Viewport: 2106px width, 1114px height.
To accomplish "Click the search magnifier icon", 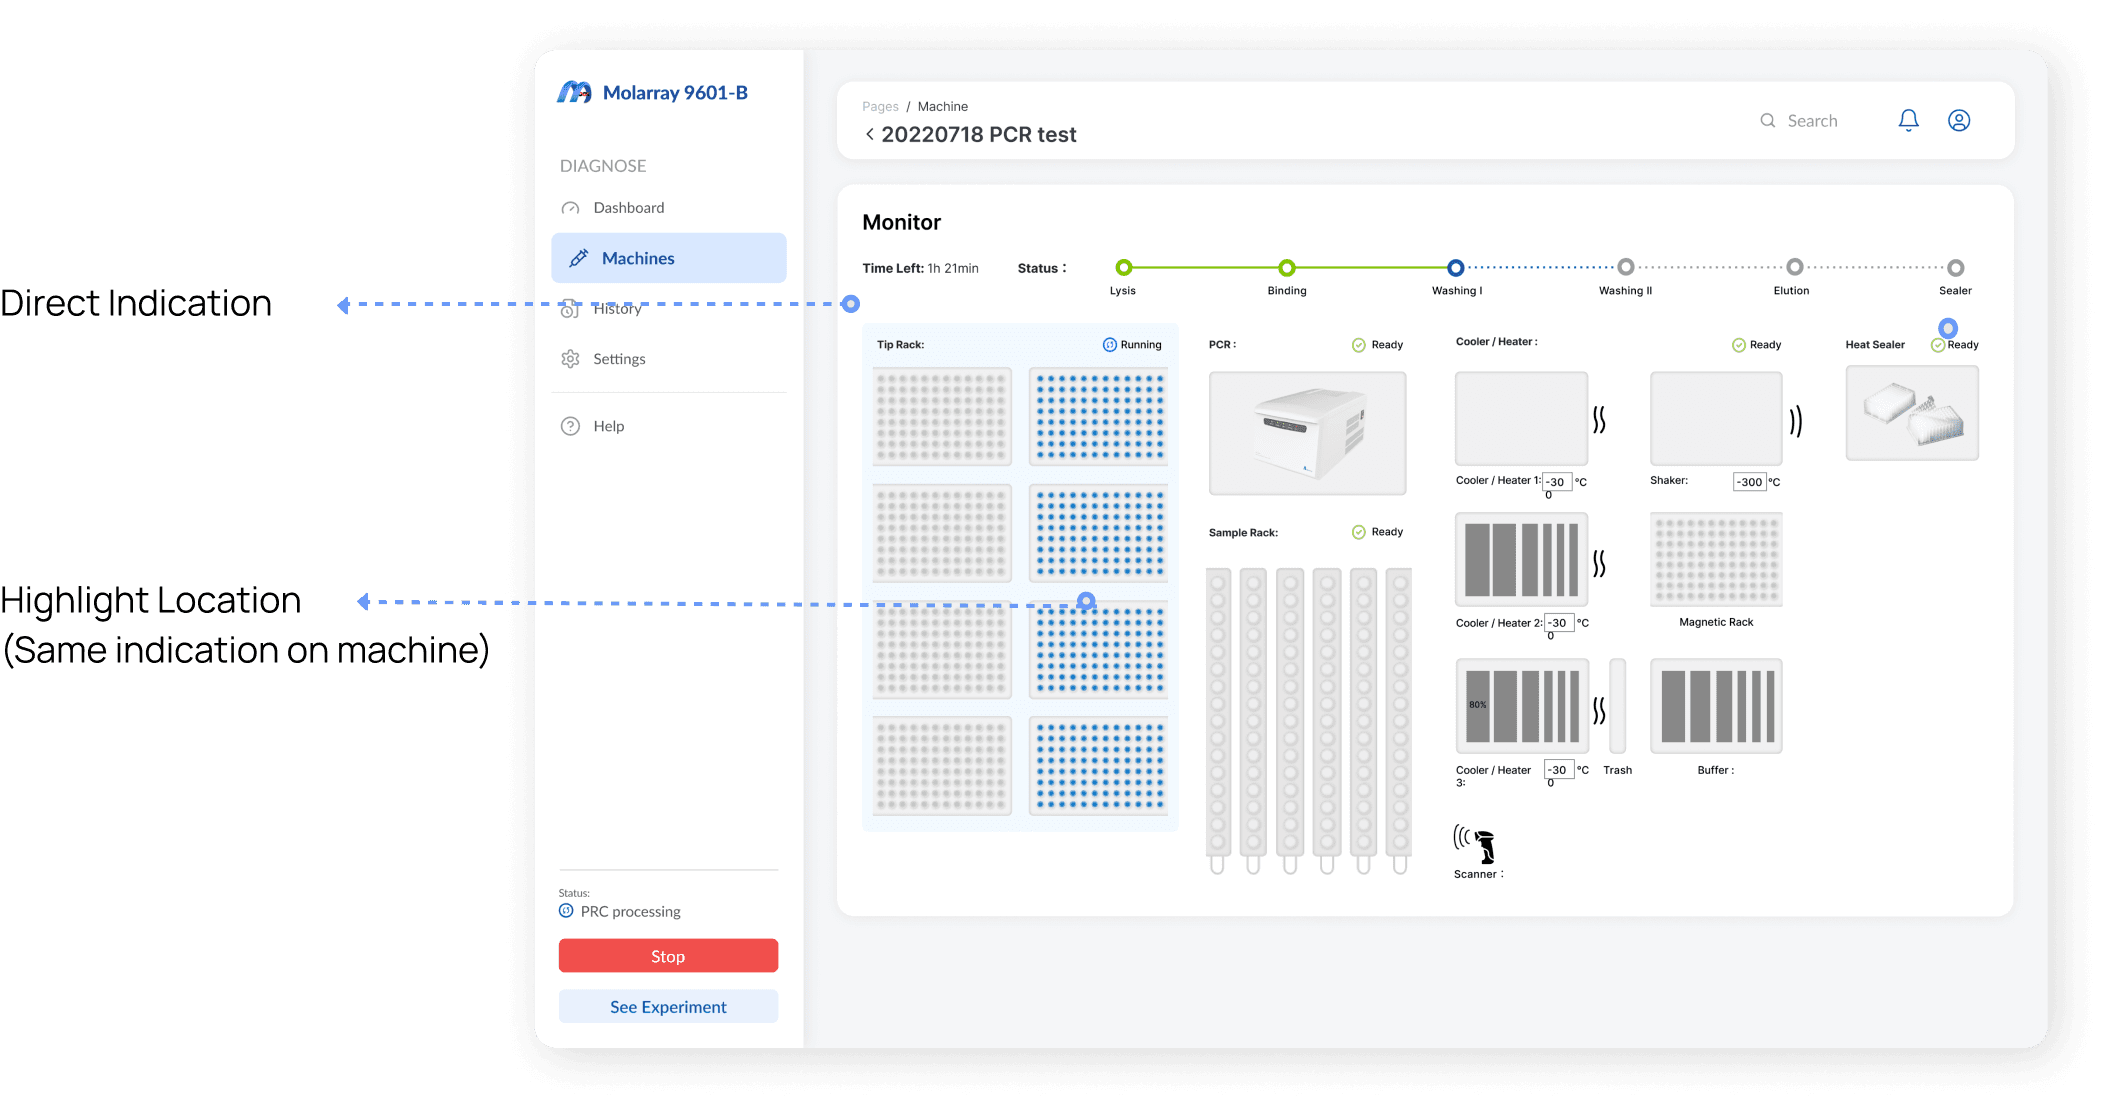I will [1767, 120].
